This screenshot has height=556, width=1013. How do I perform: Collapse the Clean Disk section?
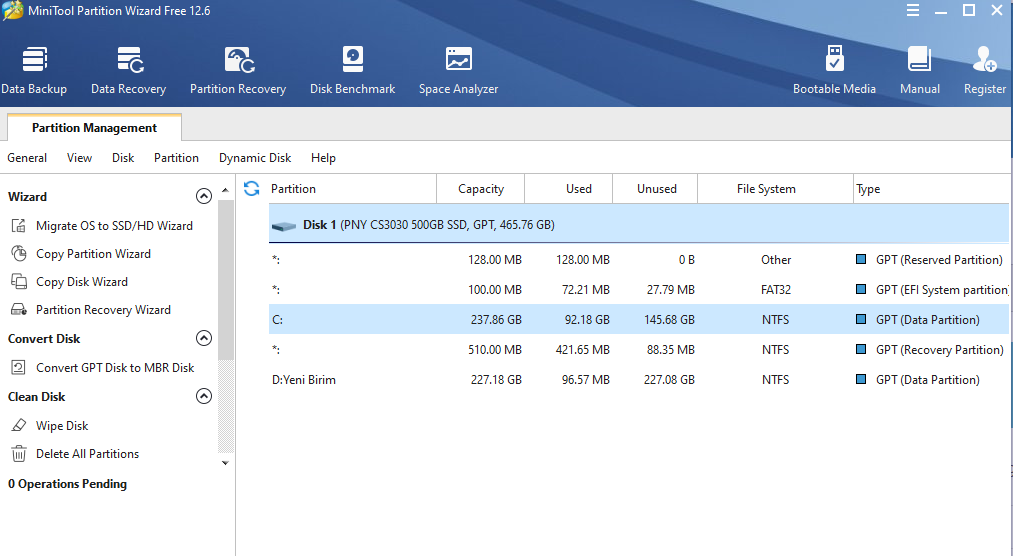pyautogui.click(x=204, y=396)
